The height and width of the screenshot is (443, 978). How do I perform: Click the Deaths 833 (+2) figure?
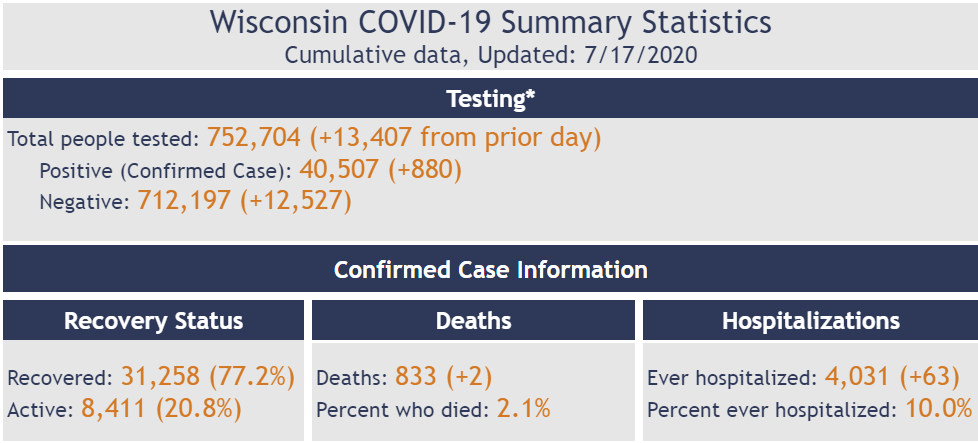(443, 377)
